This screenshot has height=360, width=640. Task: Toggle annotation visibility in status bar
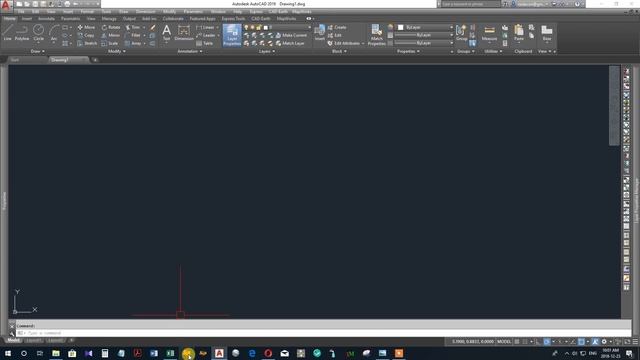(x=596, y=342)
